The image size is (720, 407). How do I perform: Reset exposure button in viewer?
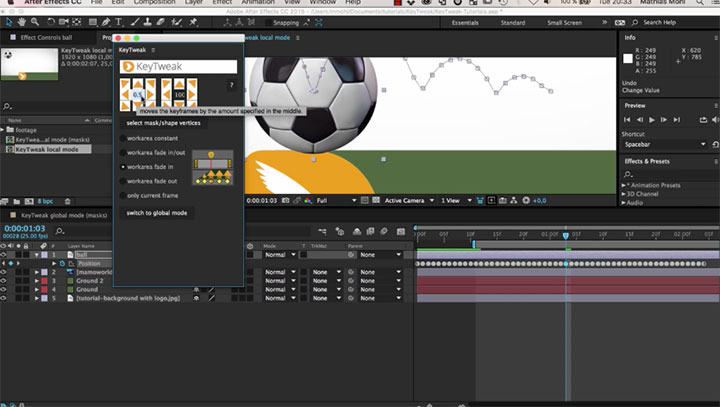point(526,200)
